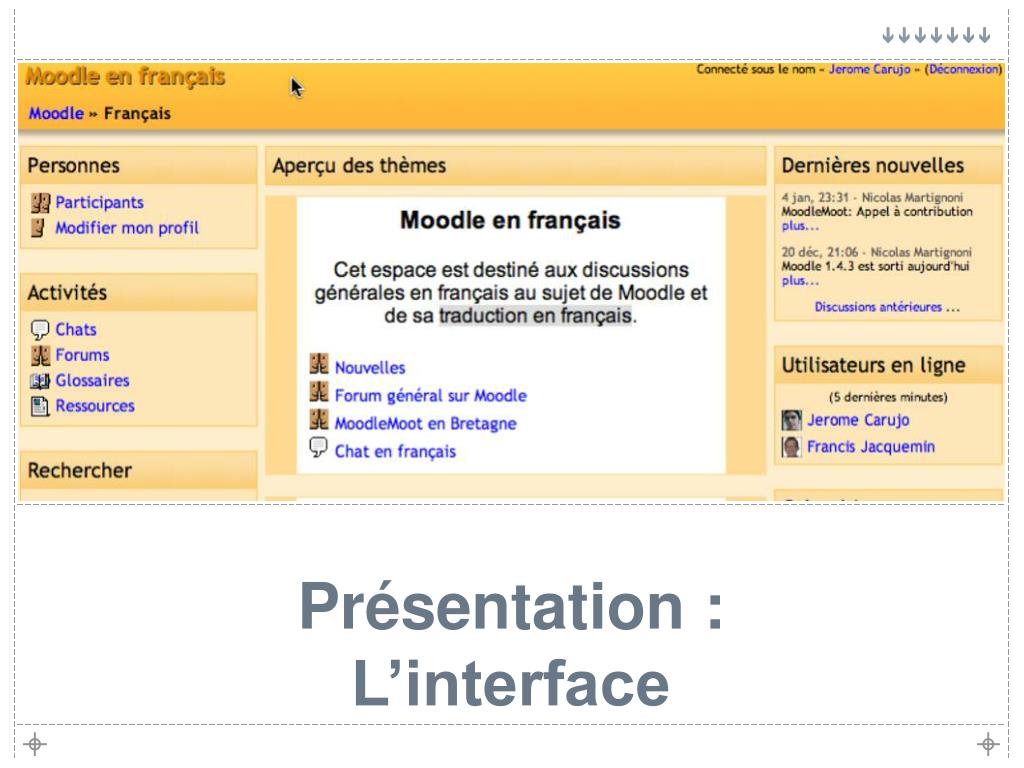Viewport: 1024px width, 768px height.
Task: Open Jerome Carujo in Utilisateurs en ligne
Action: 858,420
